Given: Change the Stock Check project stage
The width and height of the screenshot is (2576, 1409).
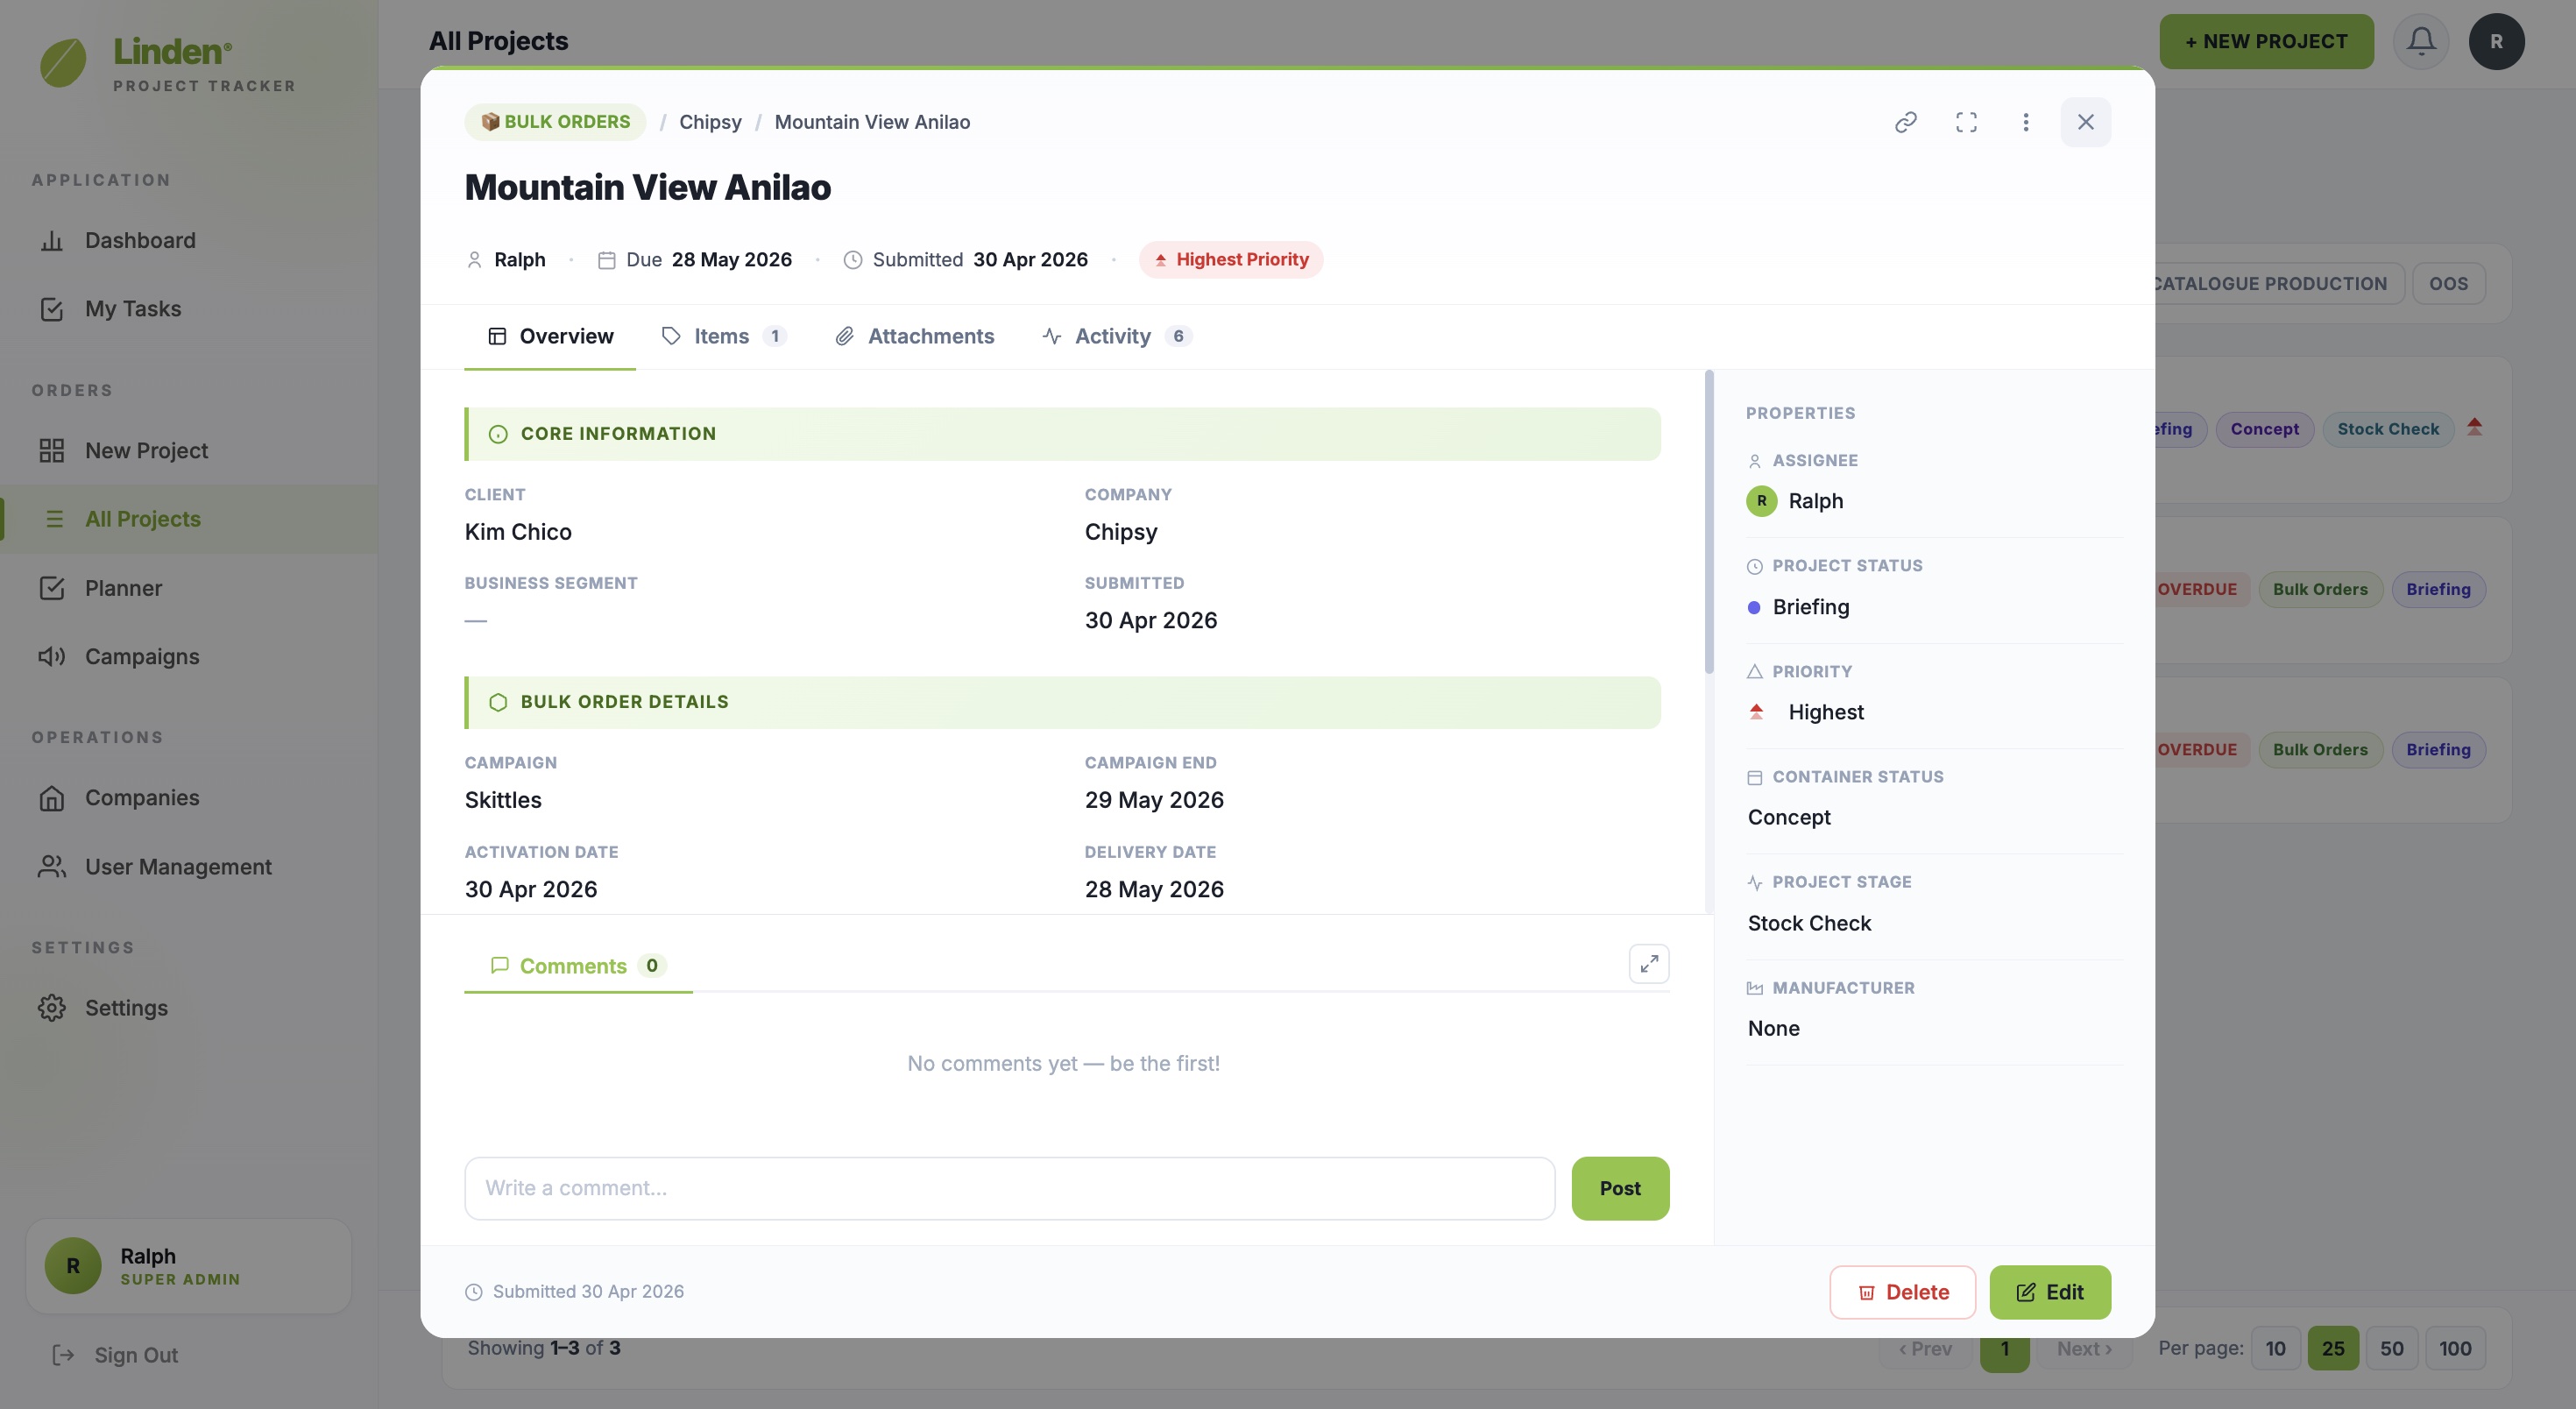Looking at the screenshot, I should [x=1809, y=923].
